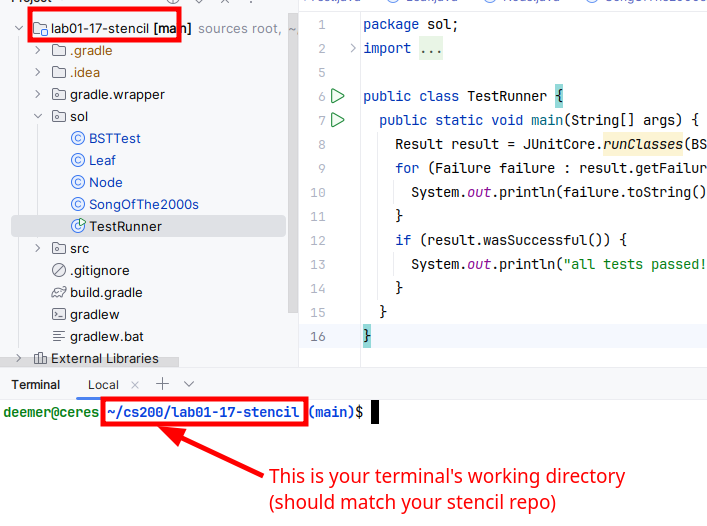Viewport: 707px width, 526px height.
Task: Select the build.gradle file
Action: coord(106,293)
